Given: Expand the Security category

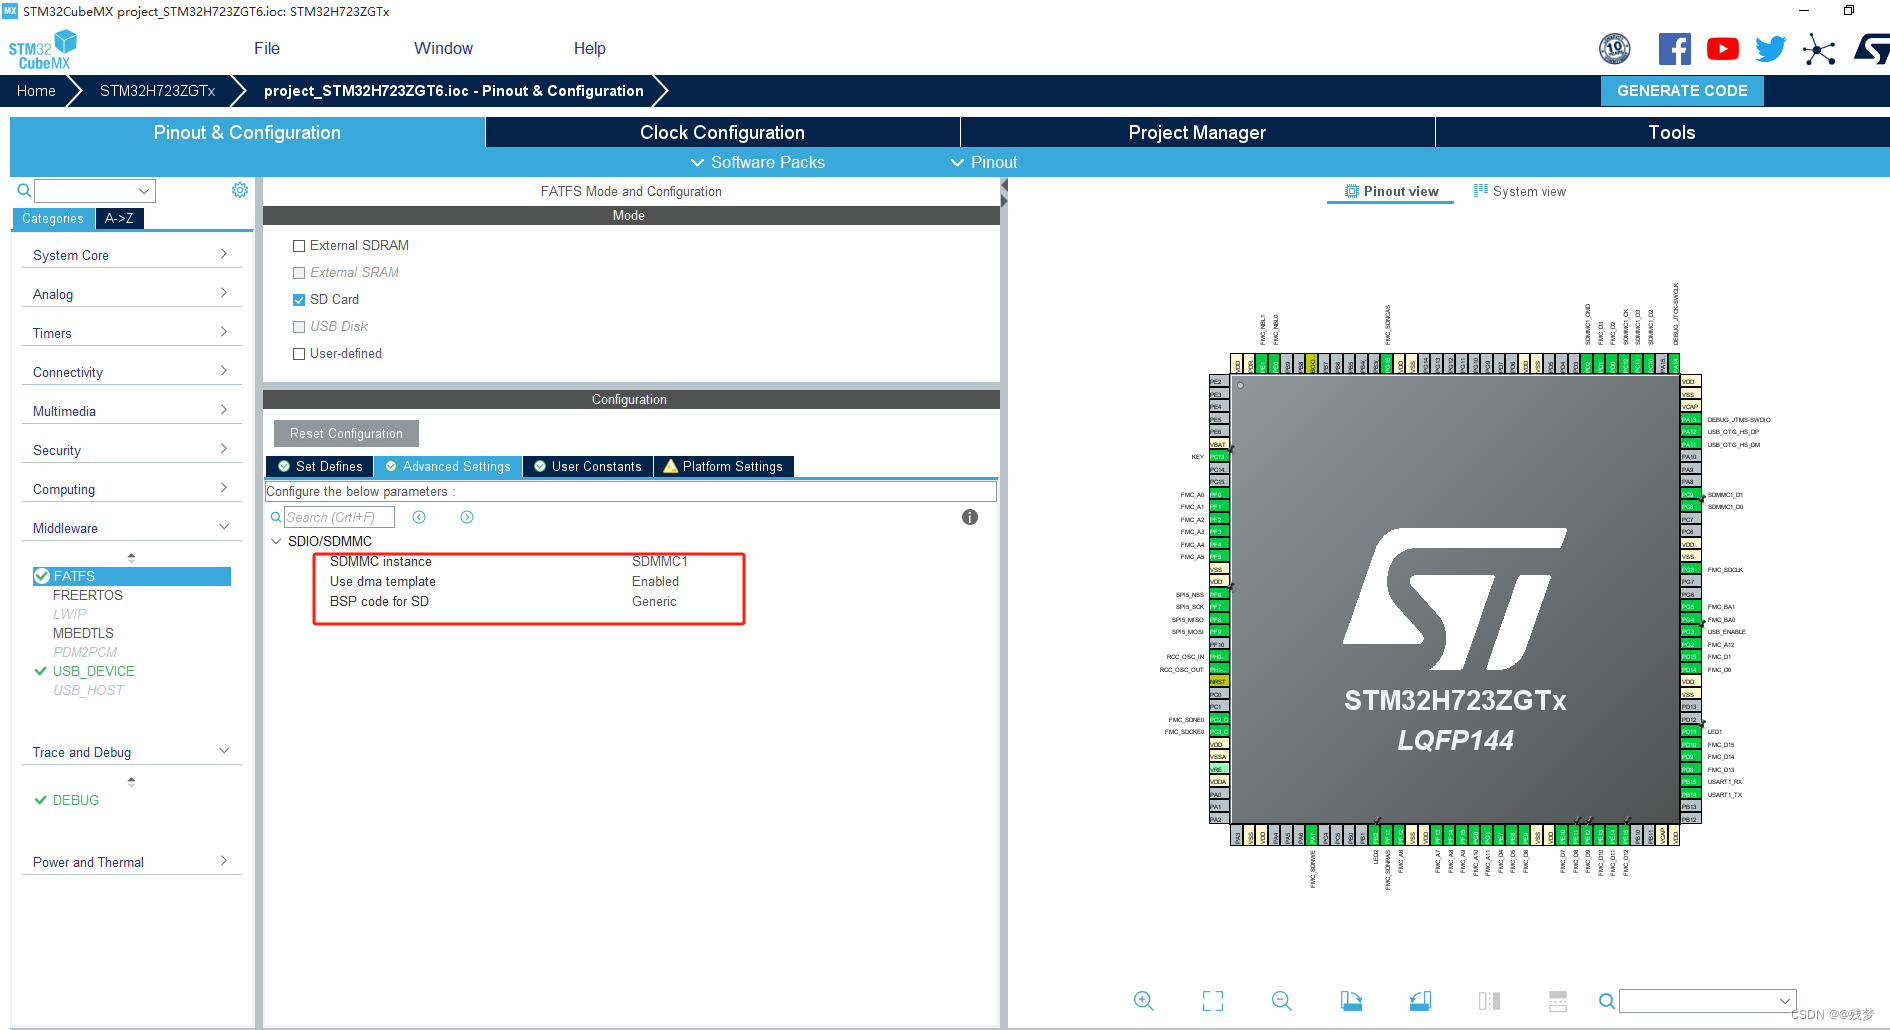Looking at the screenshot, I should tap(131, 450).
